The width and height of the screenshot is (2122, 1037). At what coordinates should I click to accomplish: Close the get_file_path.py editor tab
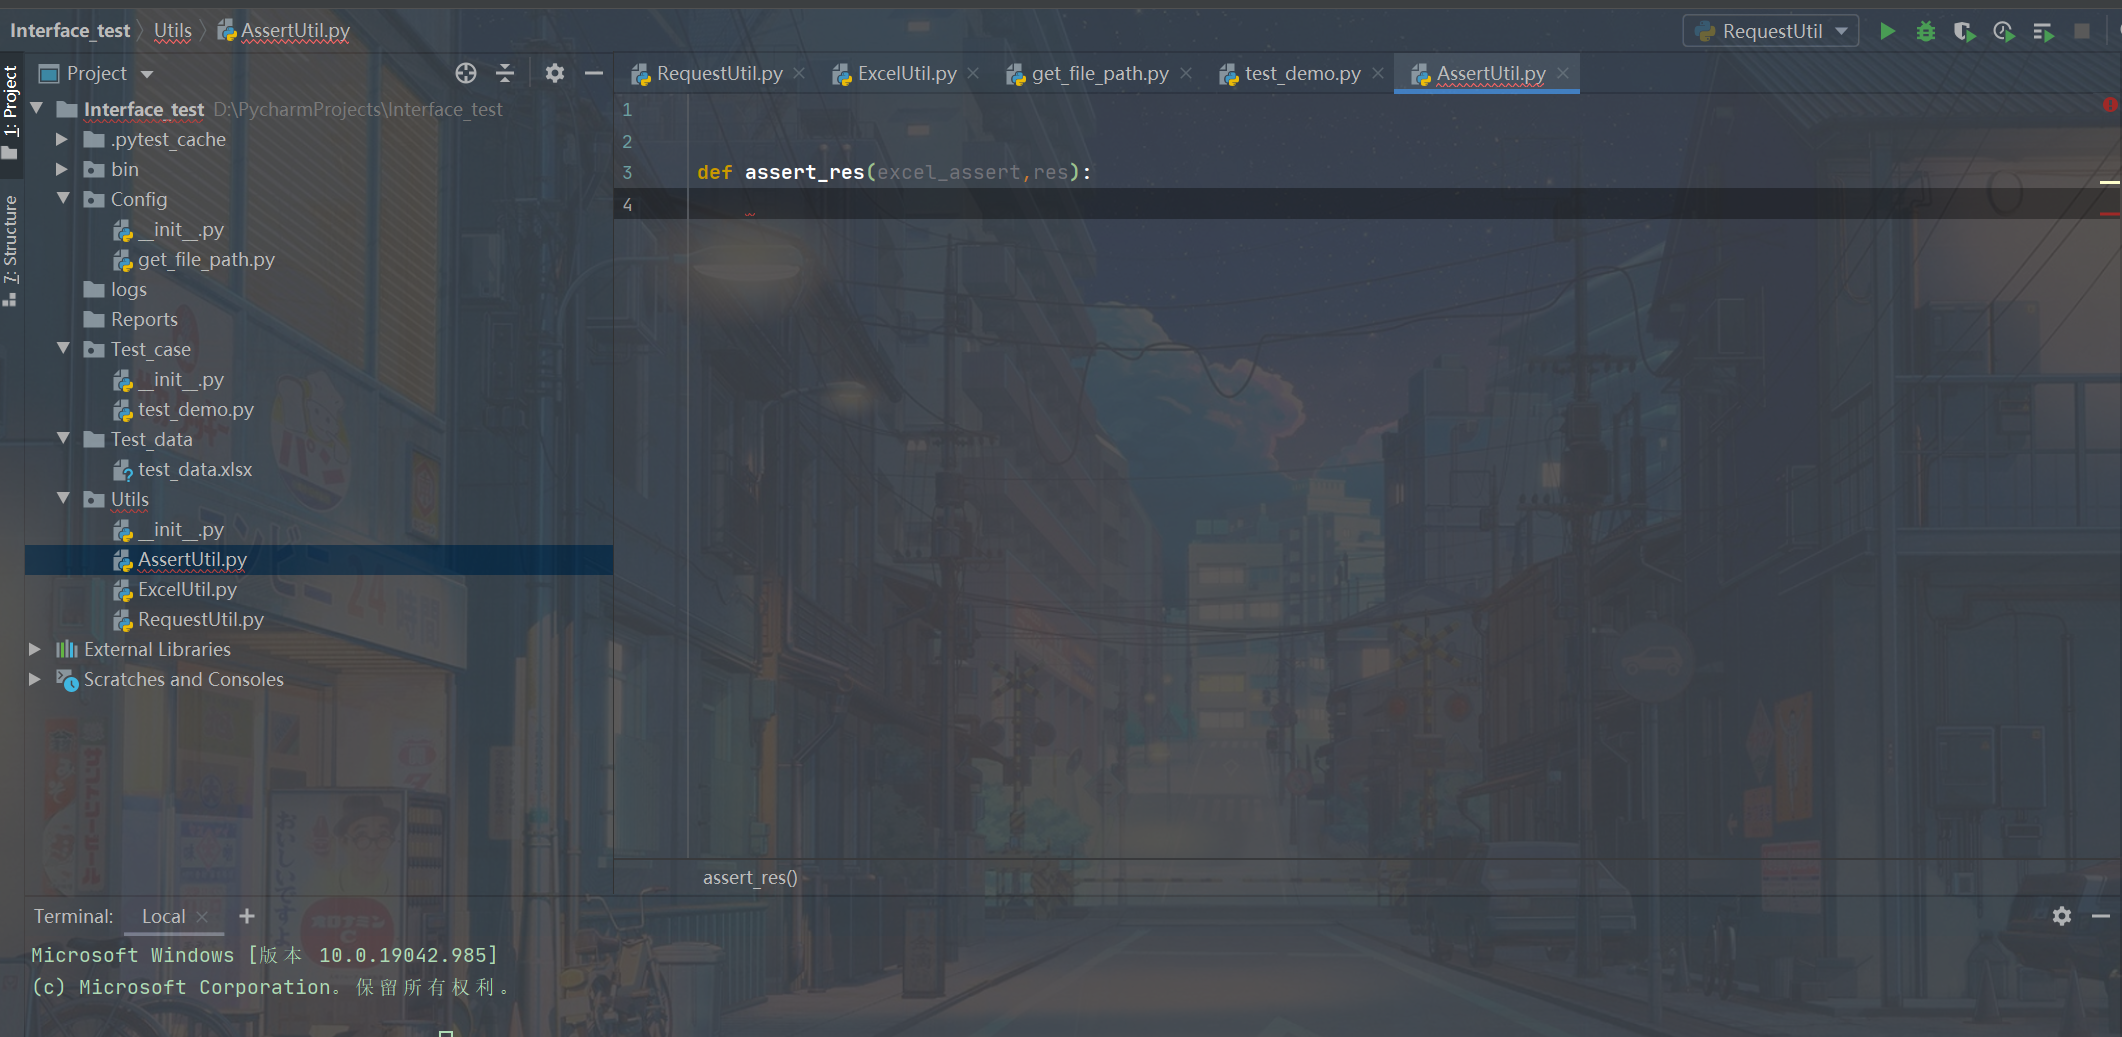(1186, 73)
